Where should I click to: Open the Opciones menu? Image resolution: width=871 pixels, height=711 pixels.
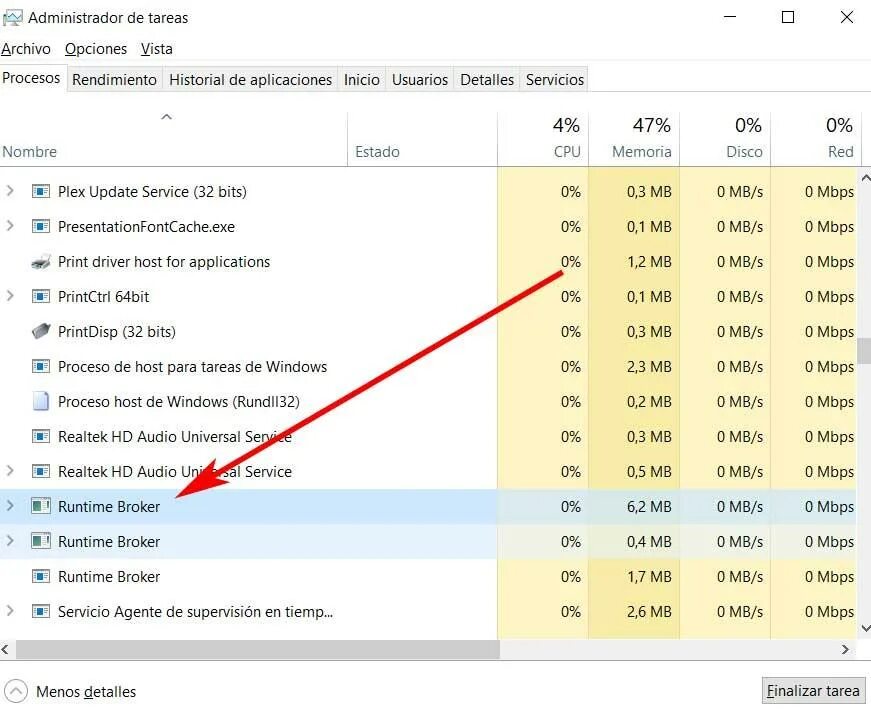click(x=96, y=49)
